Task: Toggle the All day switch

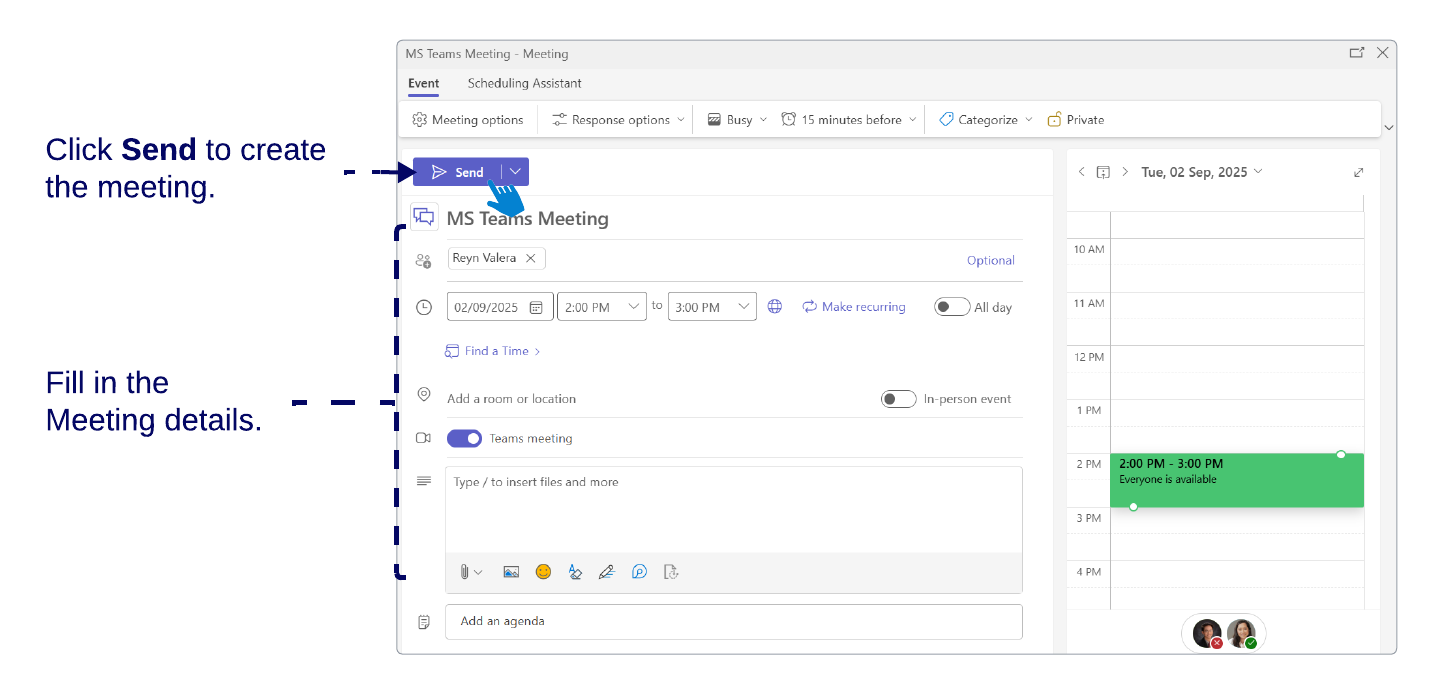Action: 951,306
